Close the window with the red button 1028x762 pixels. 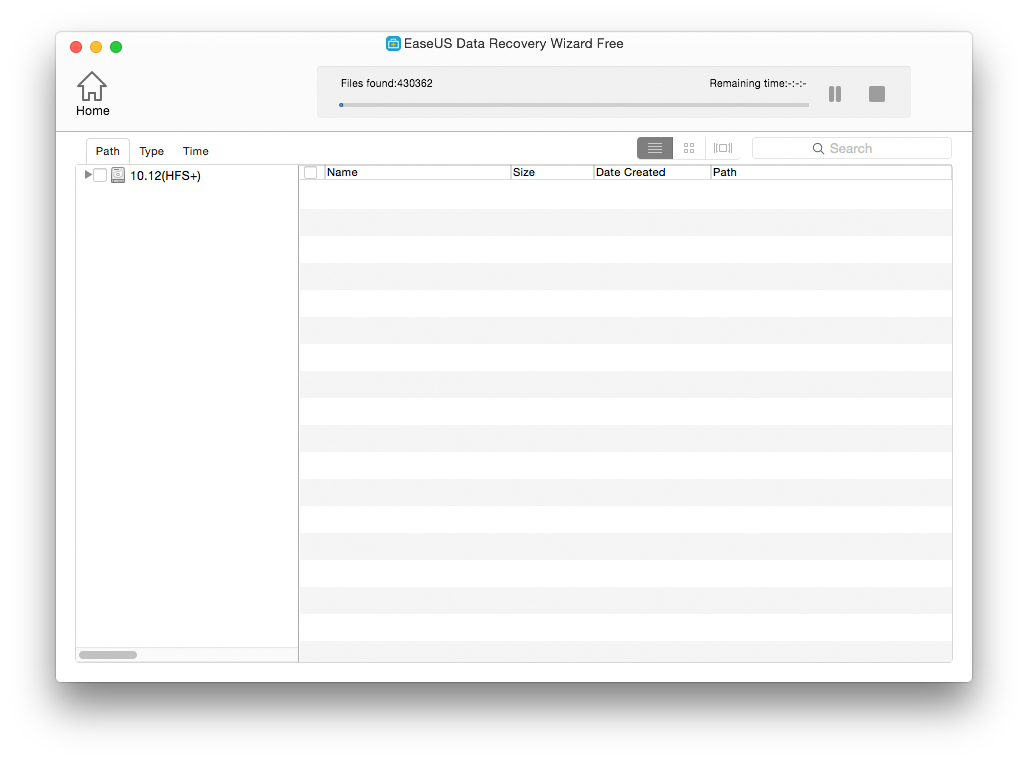tap(76, 47)
